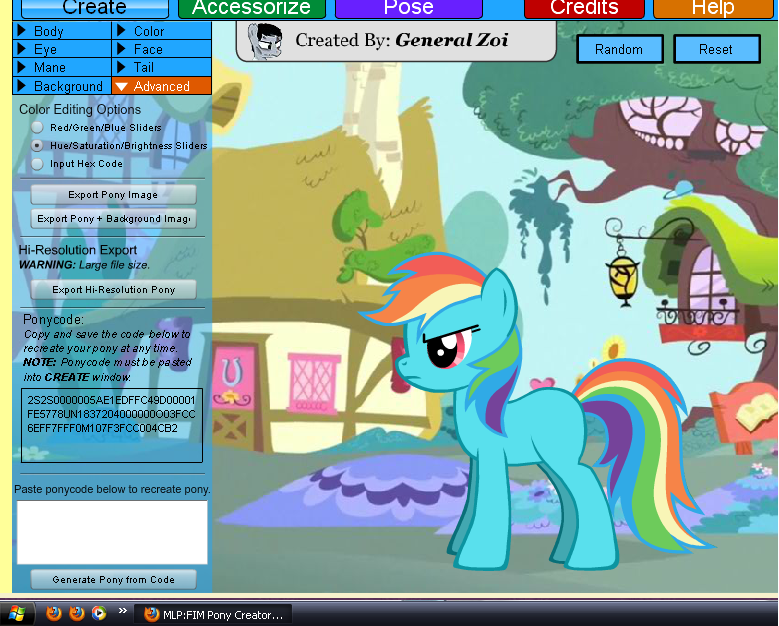The height and width of the screenshot is (626, 779).
Task: Launch second Firefox quick launch icon
Action: (77, 614)
